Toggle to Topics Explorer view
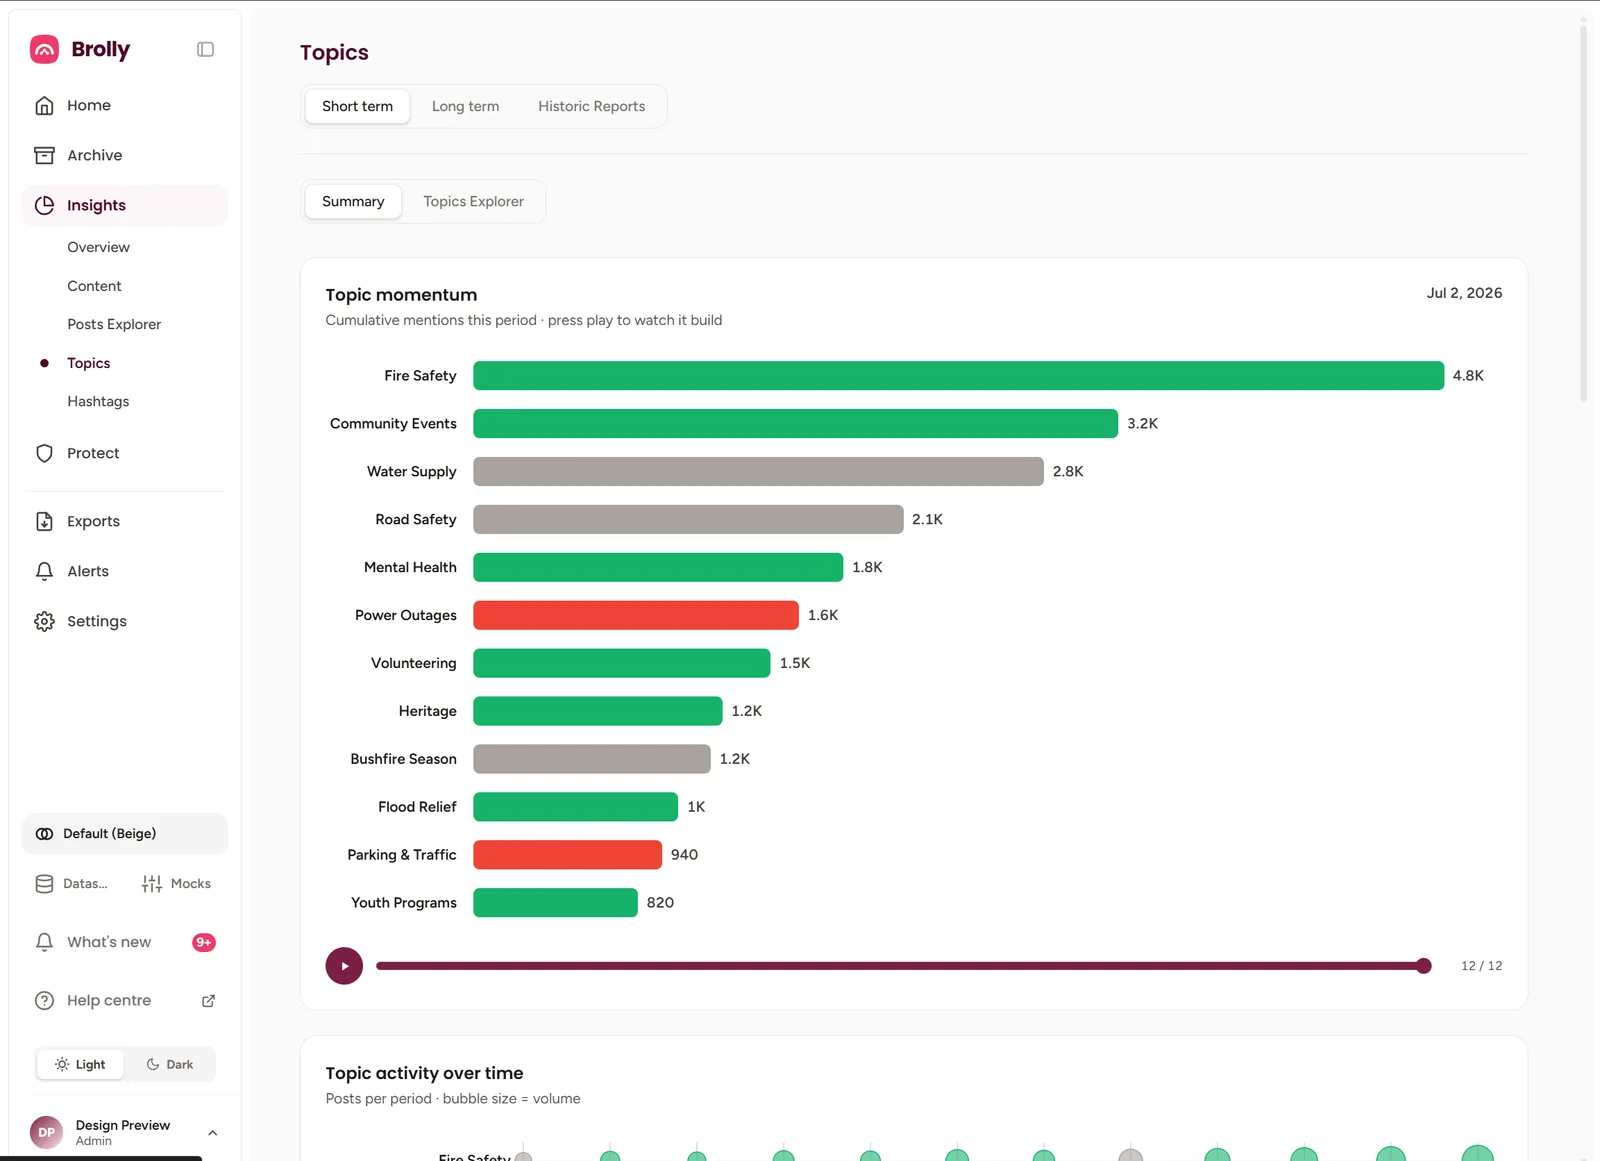The image size is (1600, 1161). (473, 201)
